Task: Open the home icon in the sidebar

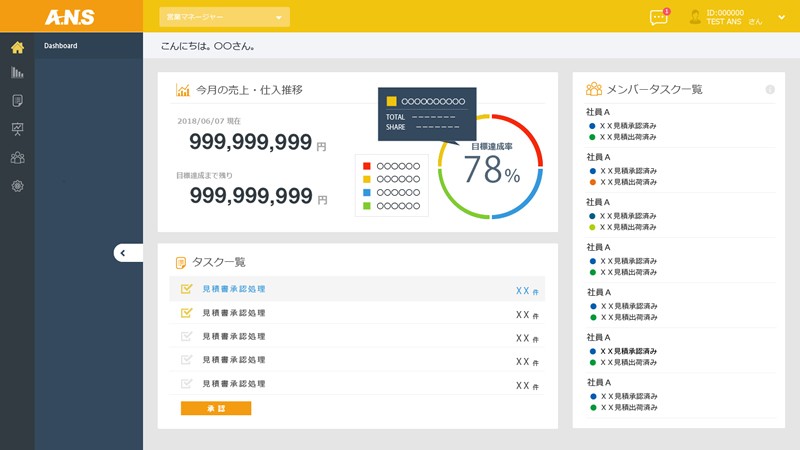Action: coord(17,47)
